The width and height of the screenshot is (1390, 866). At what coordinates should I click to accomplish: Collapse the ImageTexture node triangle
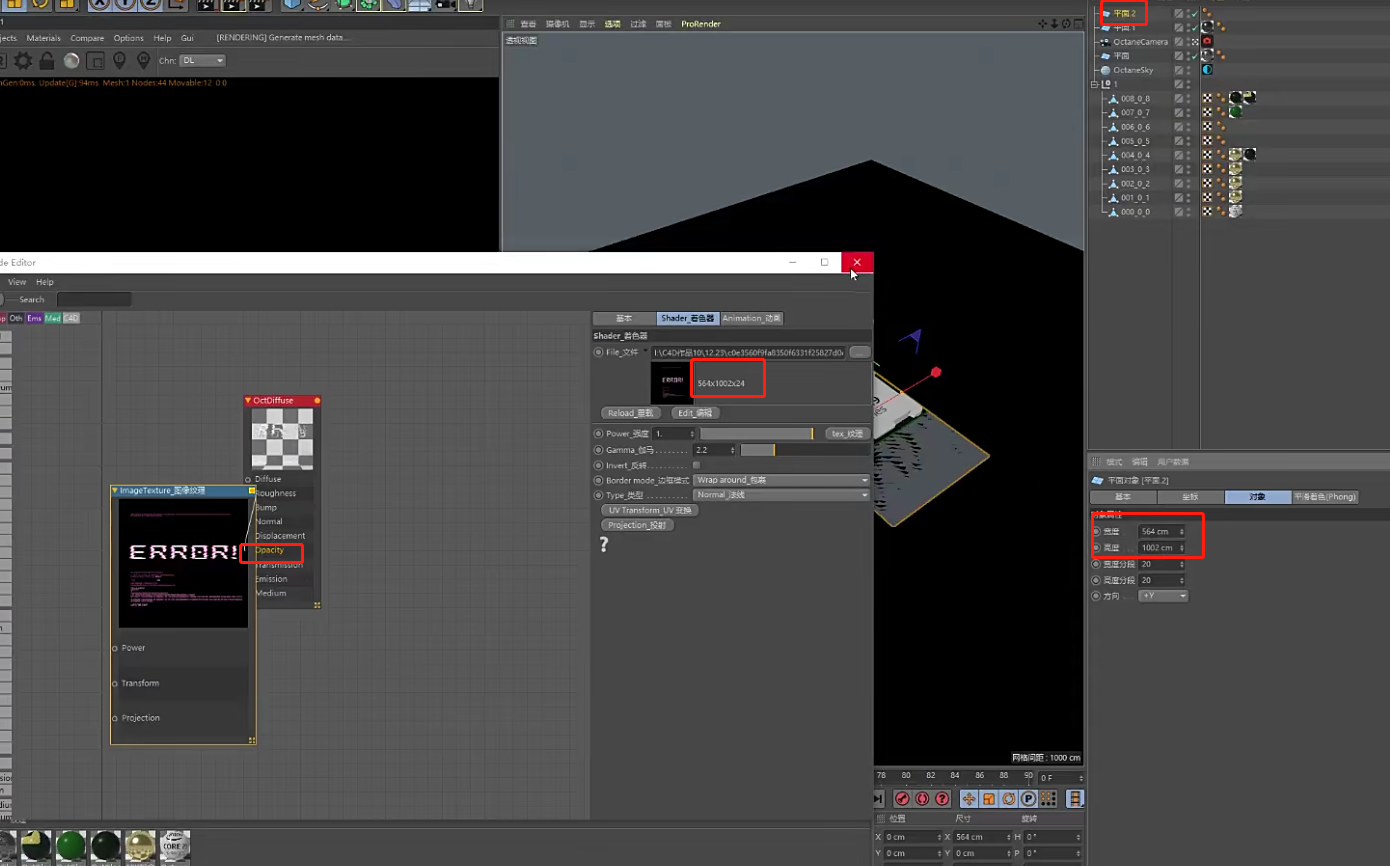click(x=115, y=490)
